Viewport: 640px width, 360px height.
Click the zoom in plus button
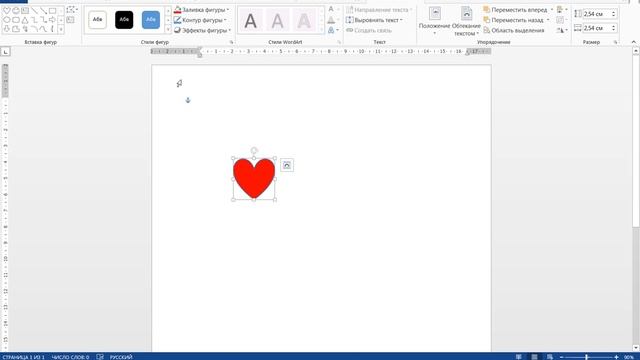(x=616, y=357)
